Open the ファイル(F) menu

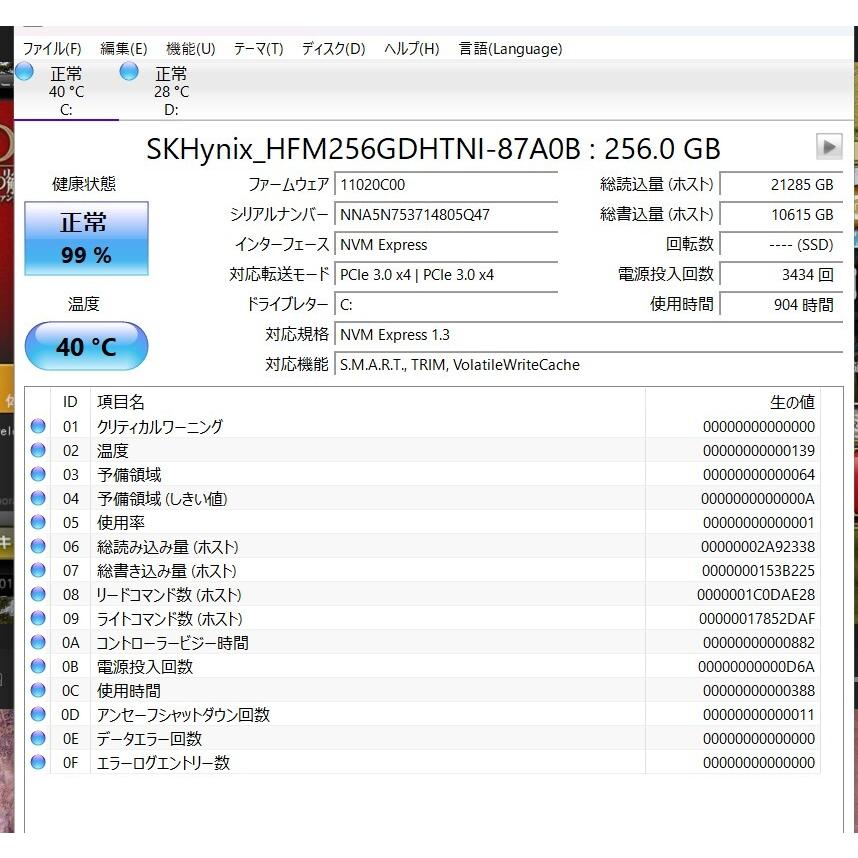coord(52,49)
